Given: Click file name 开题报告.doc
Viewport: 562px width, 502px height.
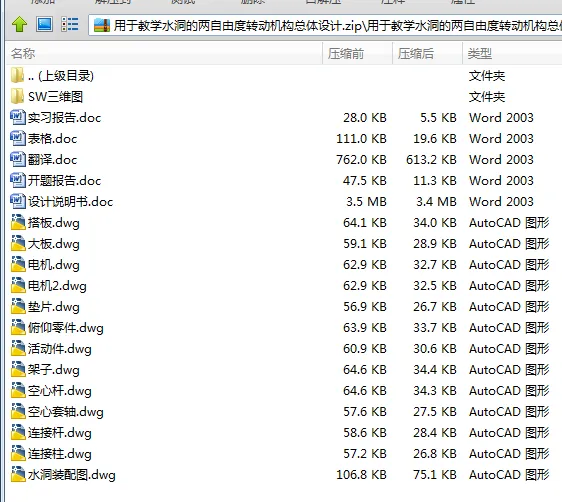Looking at the screenshot, I should pos(65,181).
